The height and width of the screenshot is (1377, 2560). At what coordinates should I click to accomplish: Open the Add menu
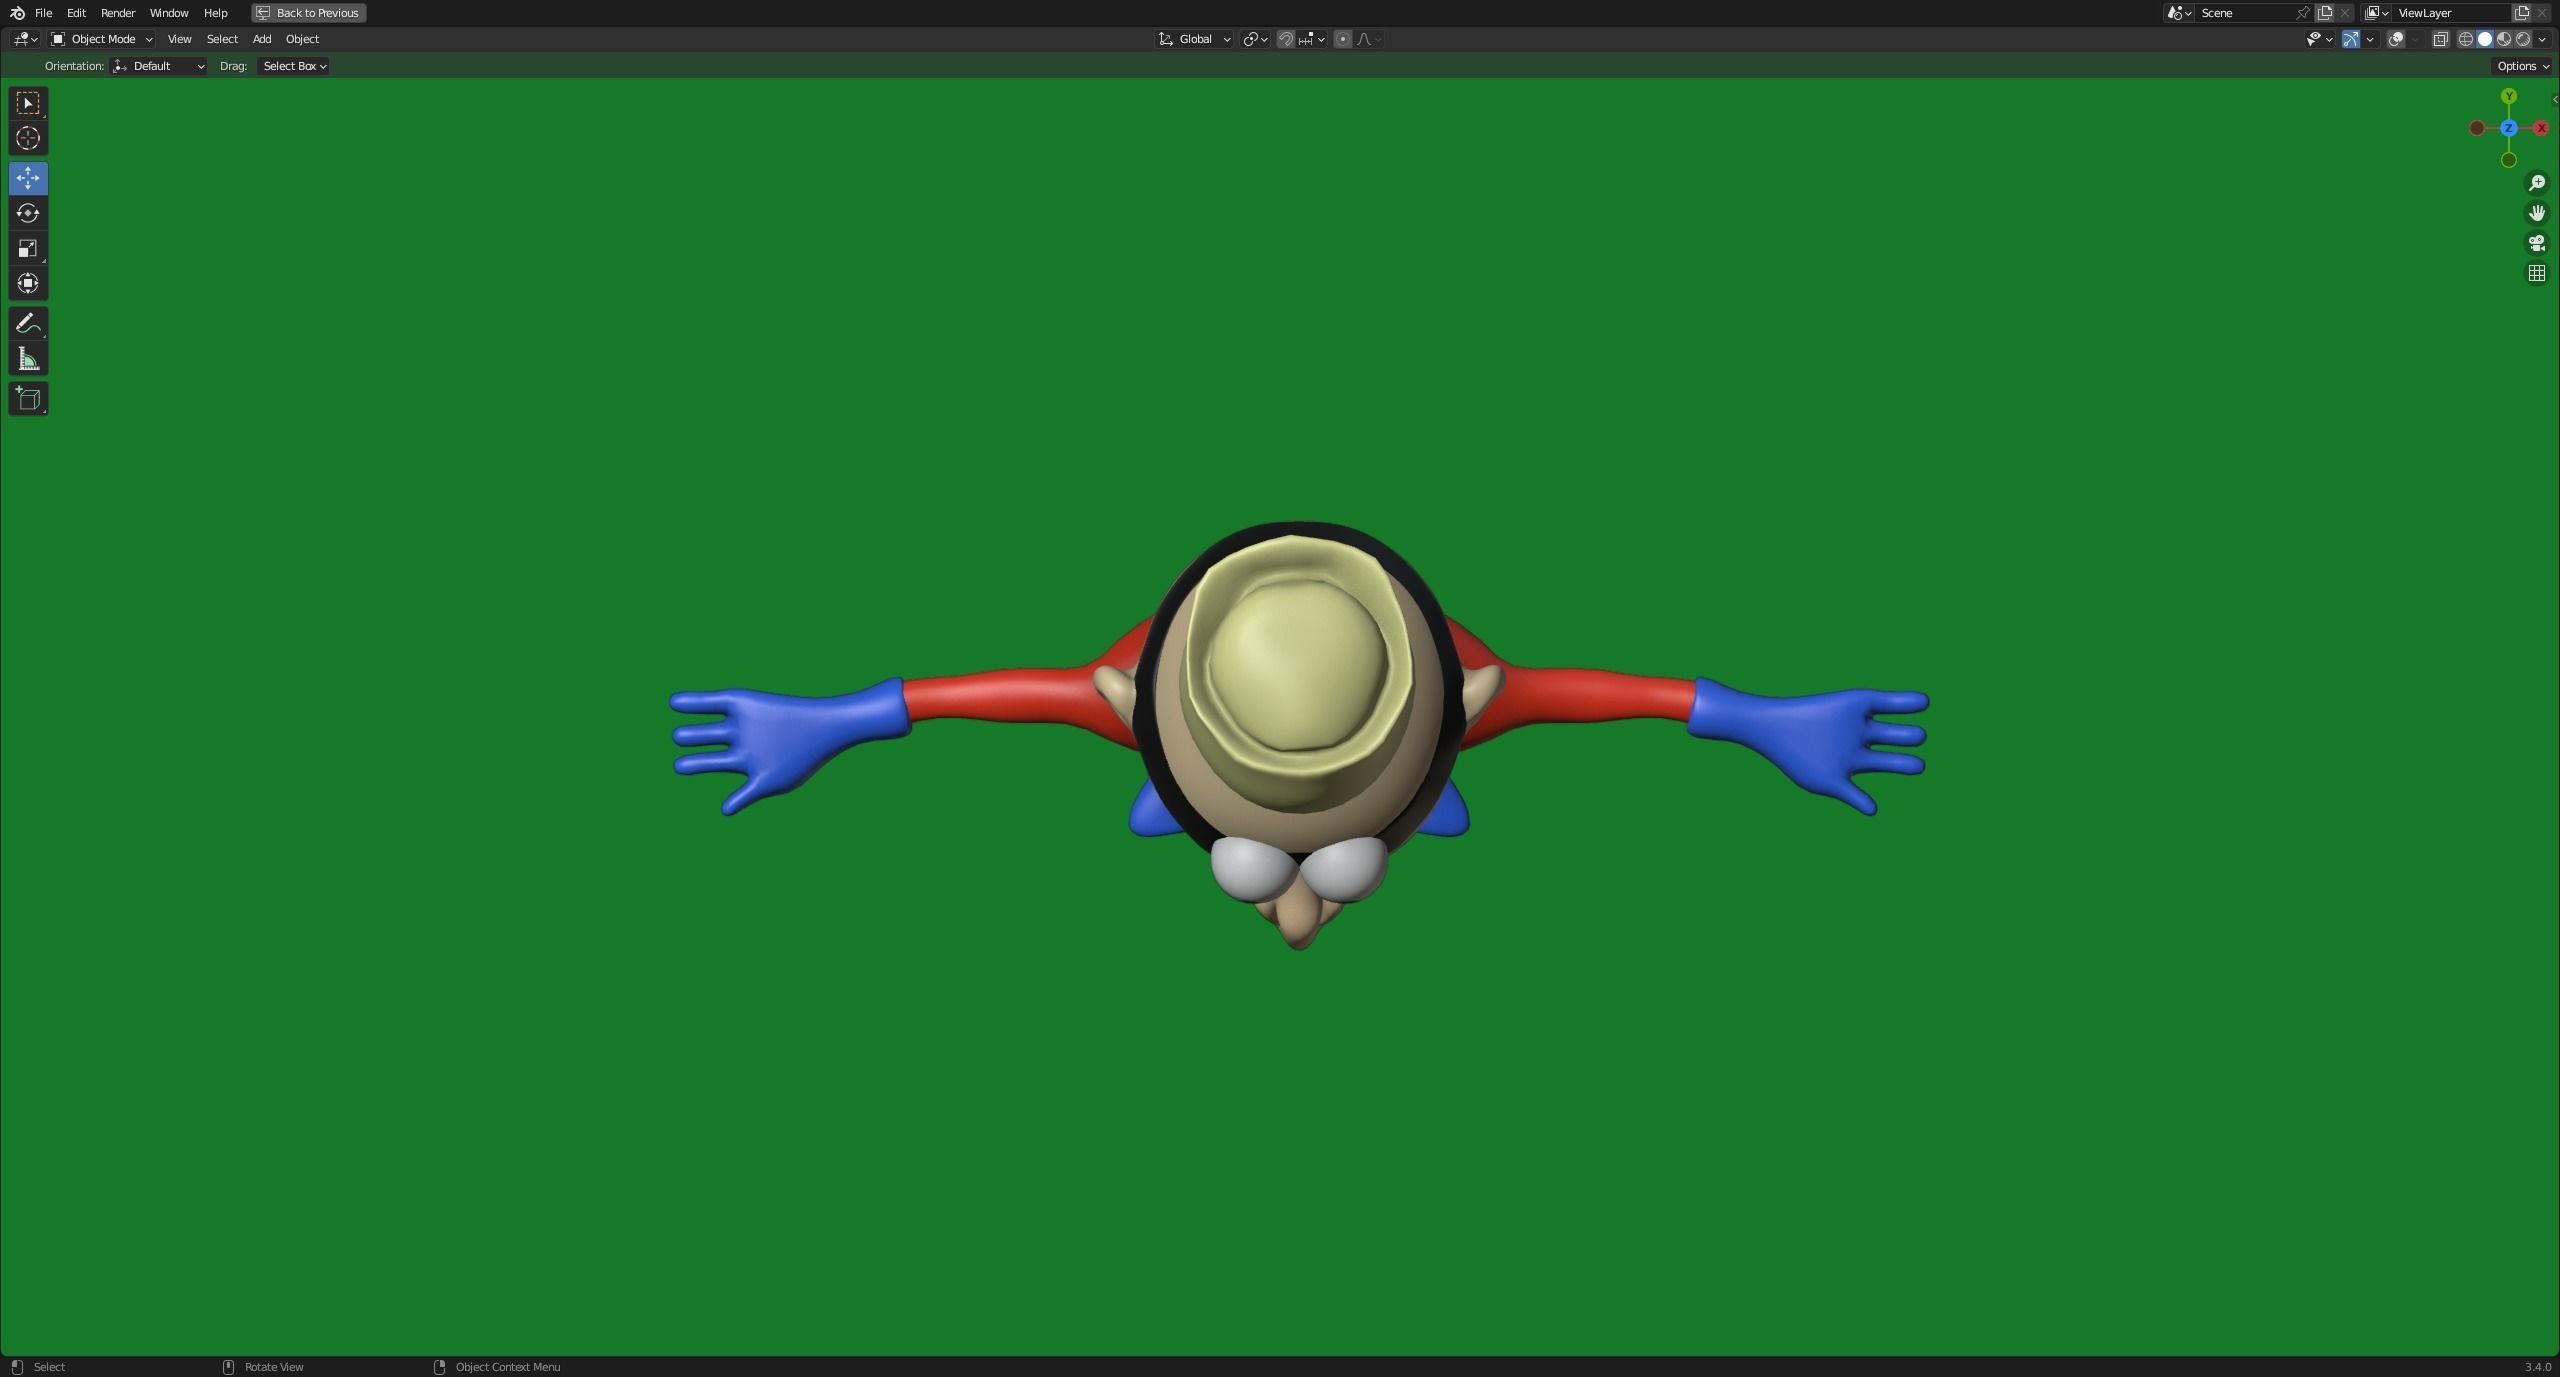(261, 39)
